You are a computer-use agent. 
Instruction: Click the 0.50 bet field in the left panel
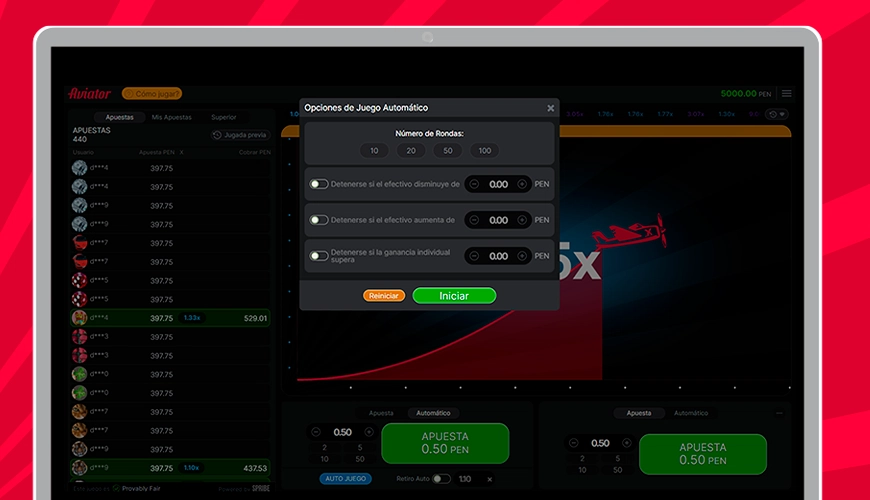pyautogui.click(x=342, y=432)
